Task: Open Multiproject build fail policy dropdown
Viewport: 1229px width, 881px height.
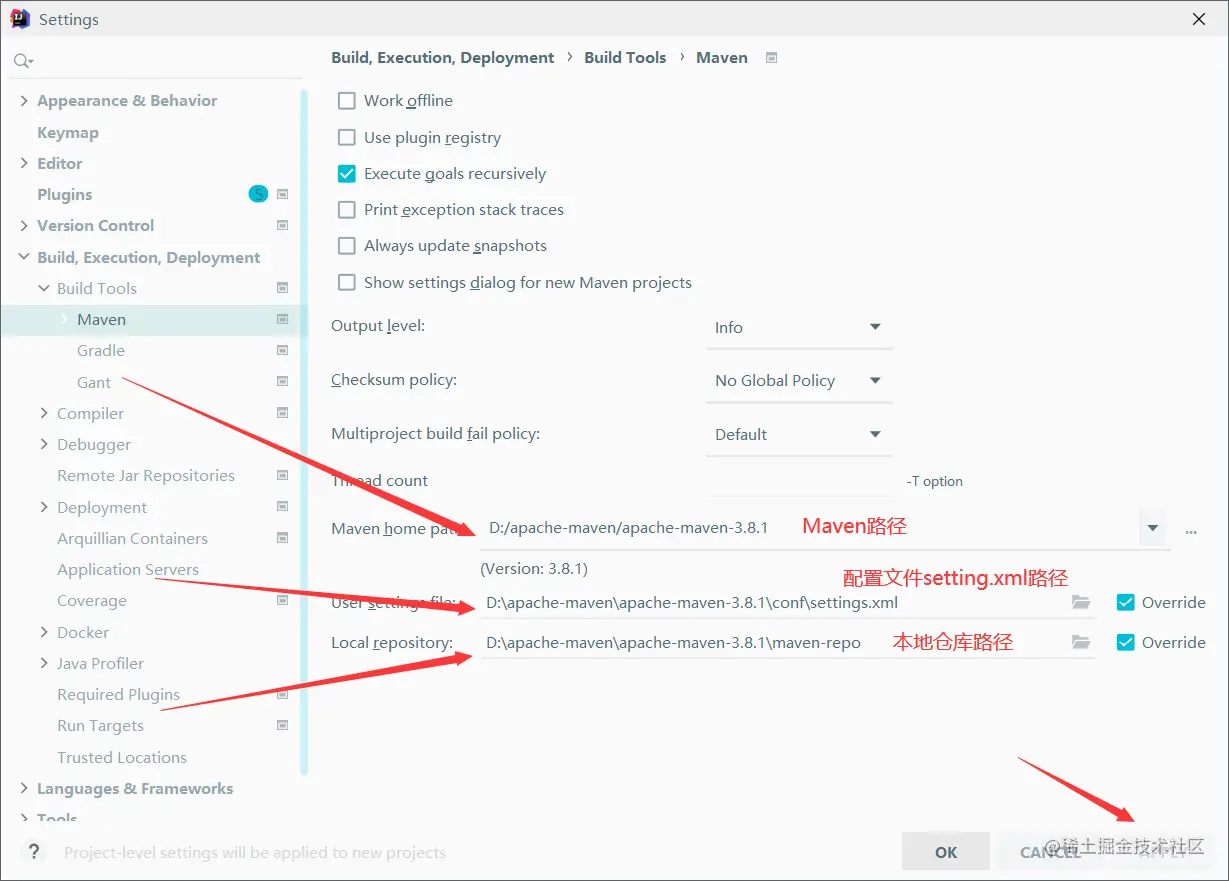Action: pyautogui.click(x=798, y=434)
